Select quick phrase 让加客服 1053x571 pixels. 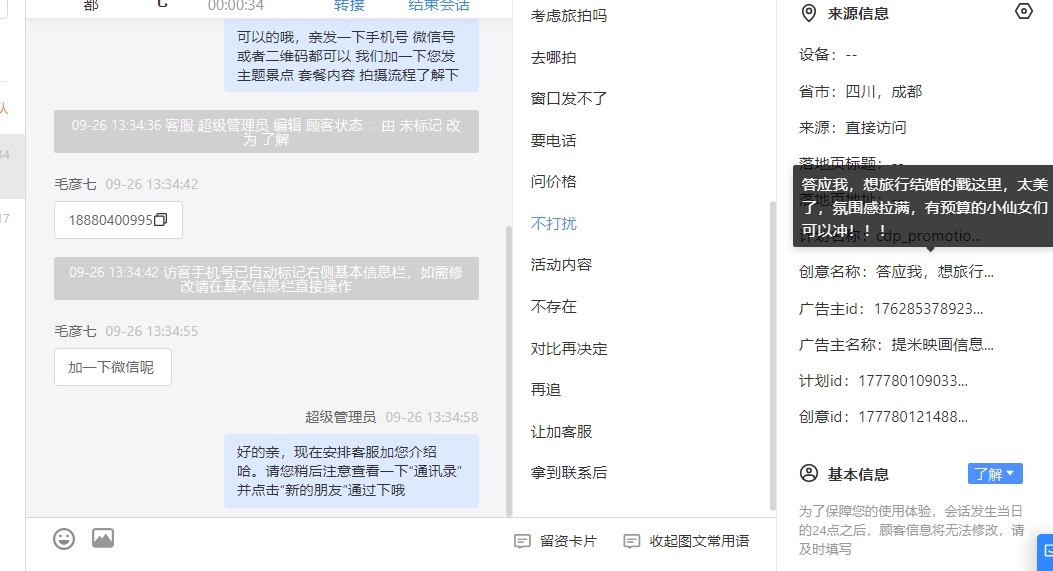pyautogui.click(x=561, y=432)
